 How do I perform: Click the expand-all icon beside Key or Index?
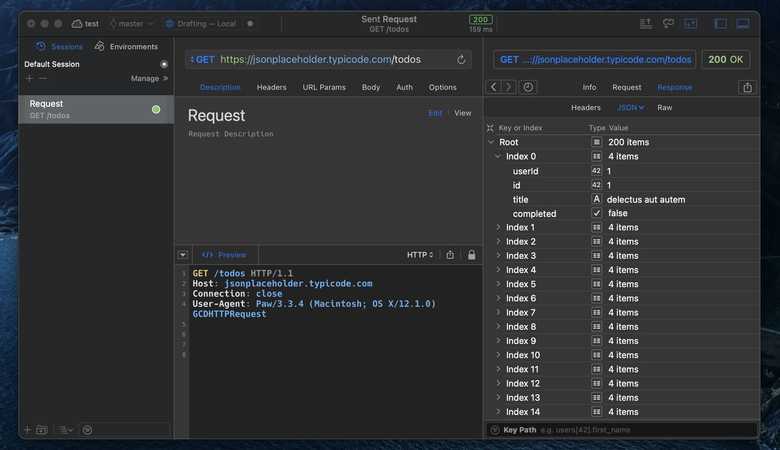[490, 128]
